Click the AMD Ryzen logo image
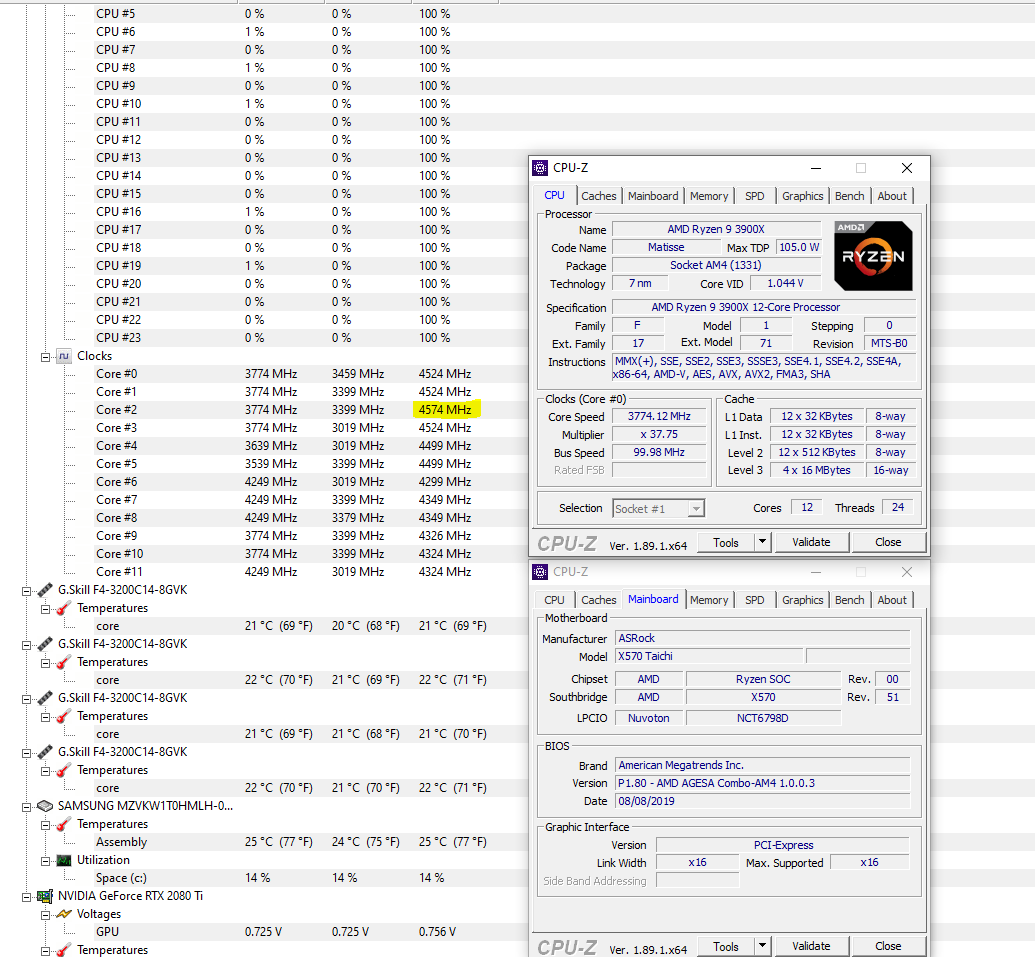 (x=873, y=256)
